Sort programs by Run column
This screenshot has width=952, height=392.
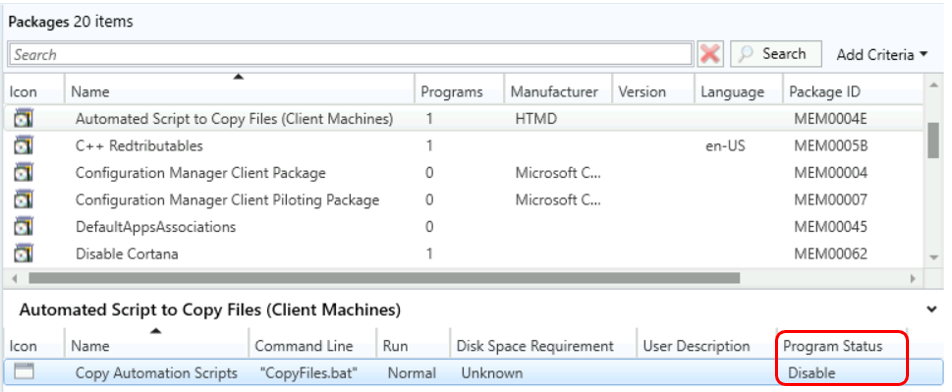[x=413, y=346]
